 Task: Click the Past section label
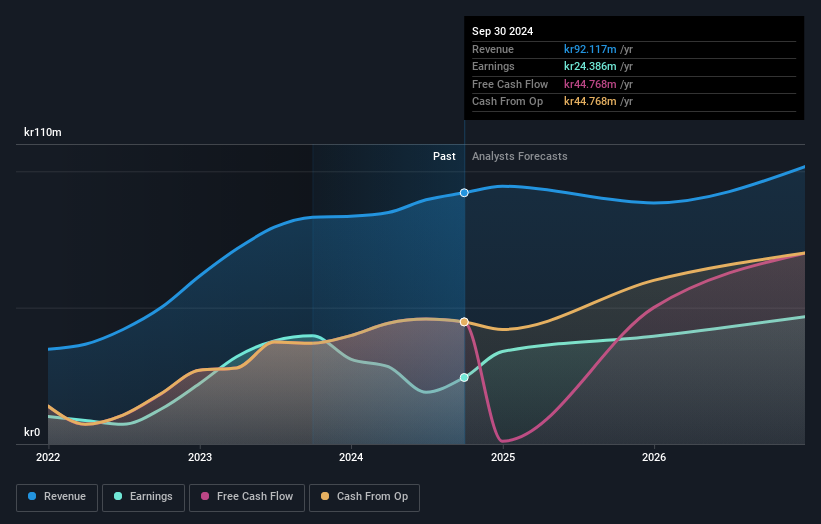tap(444, 156)
